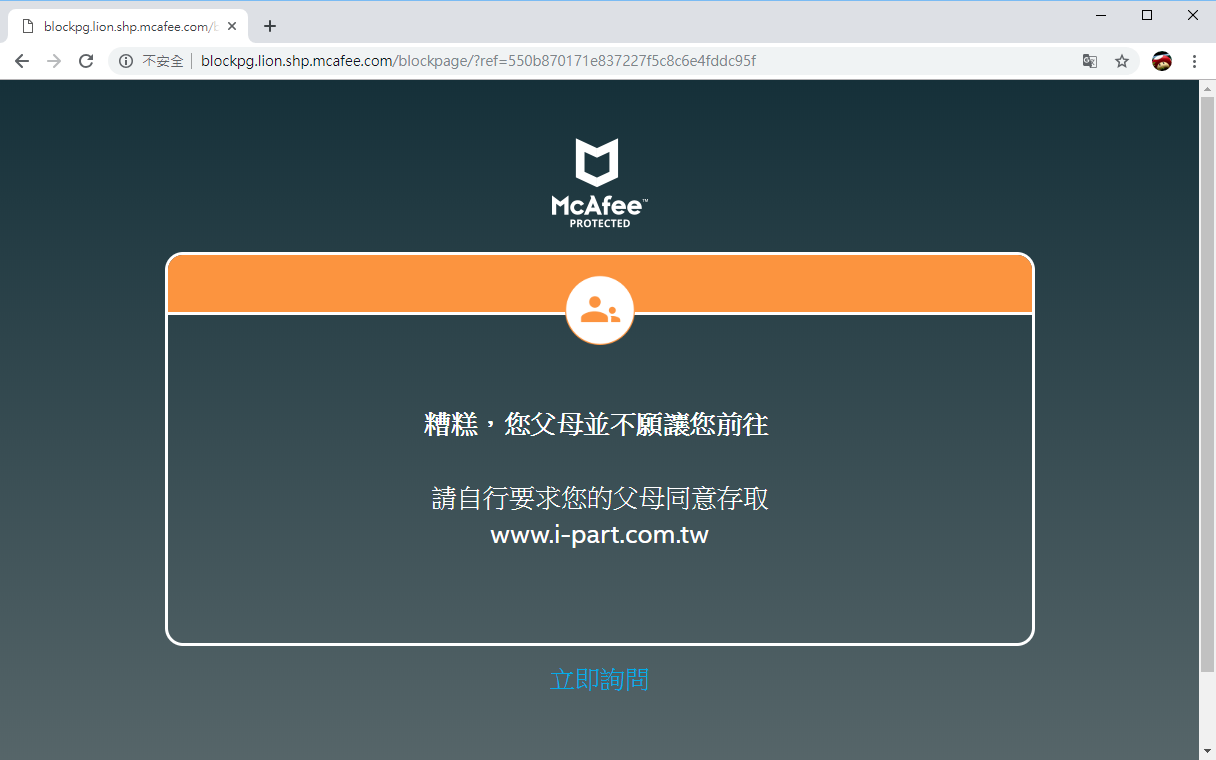Maximize the Chrome window
This screenshot has height=760, width=1216.
pyautogui.click(x=1147, y=15)
